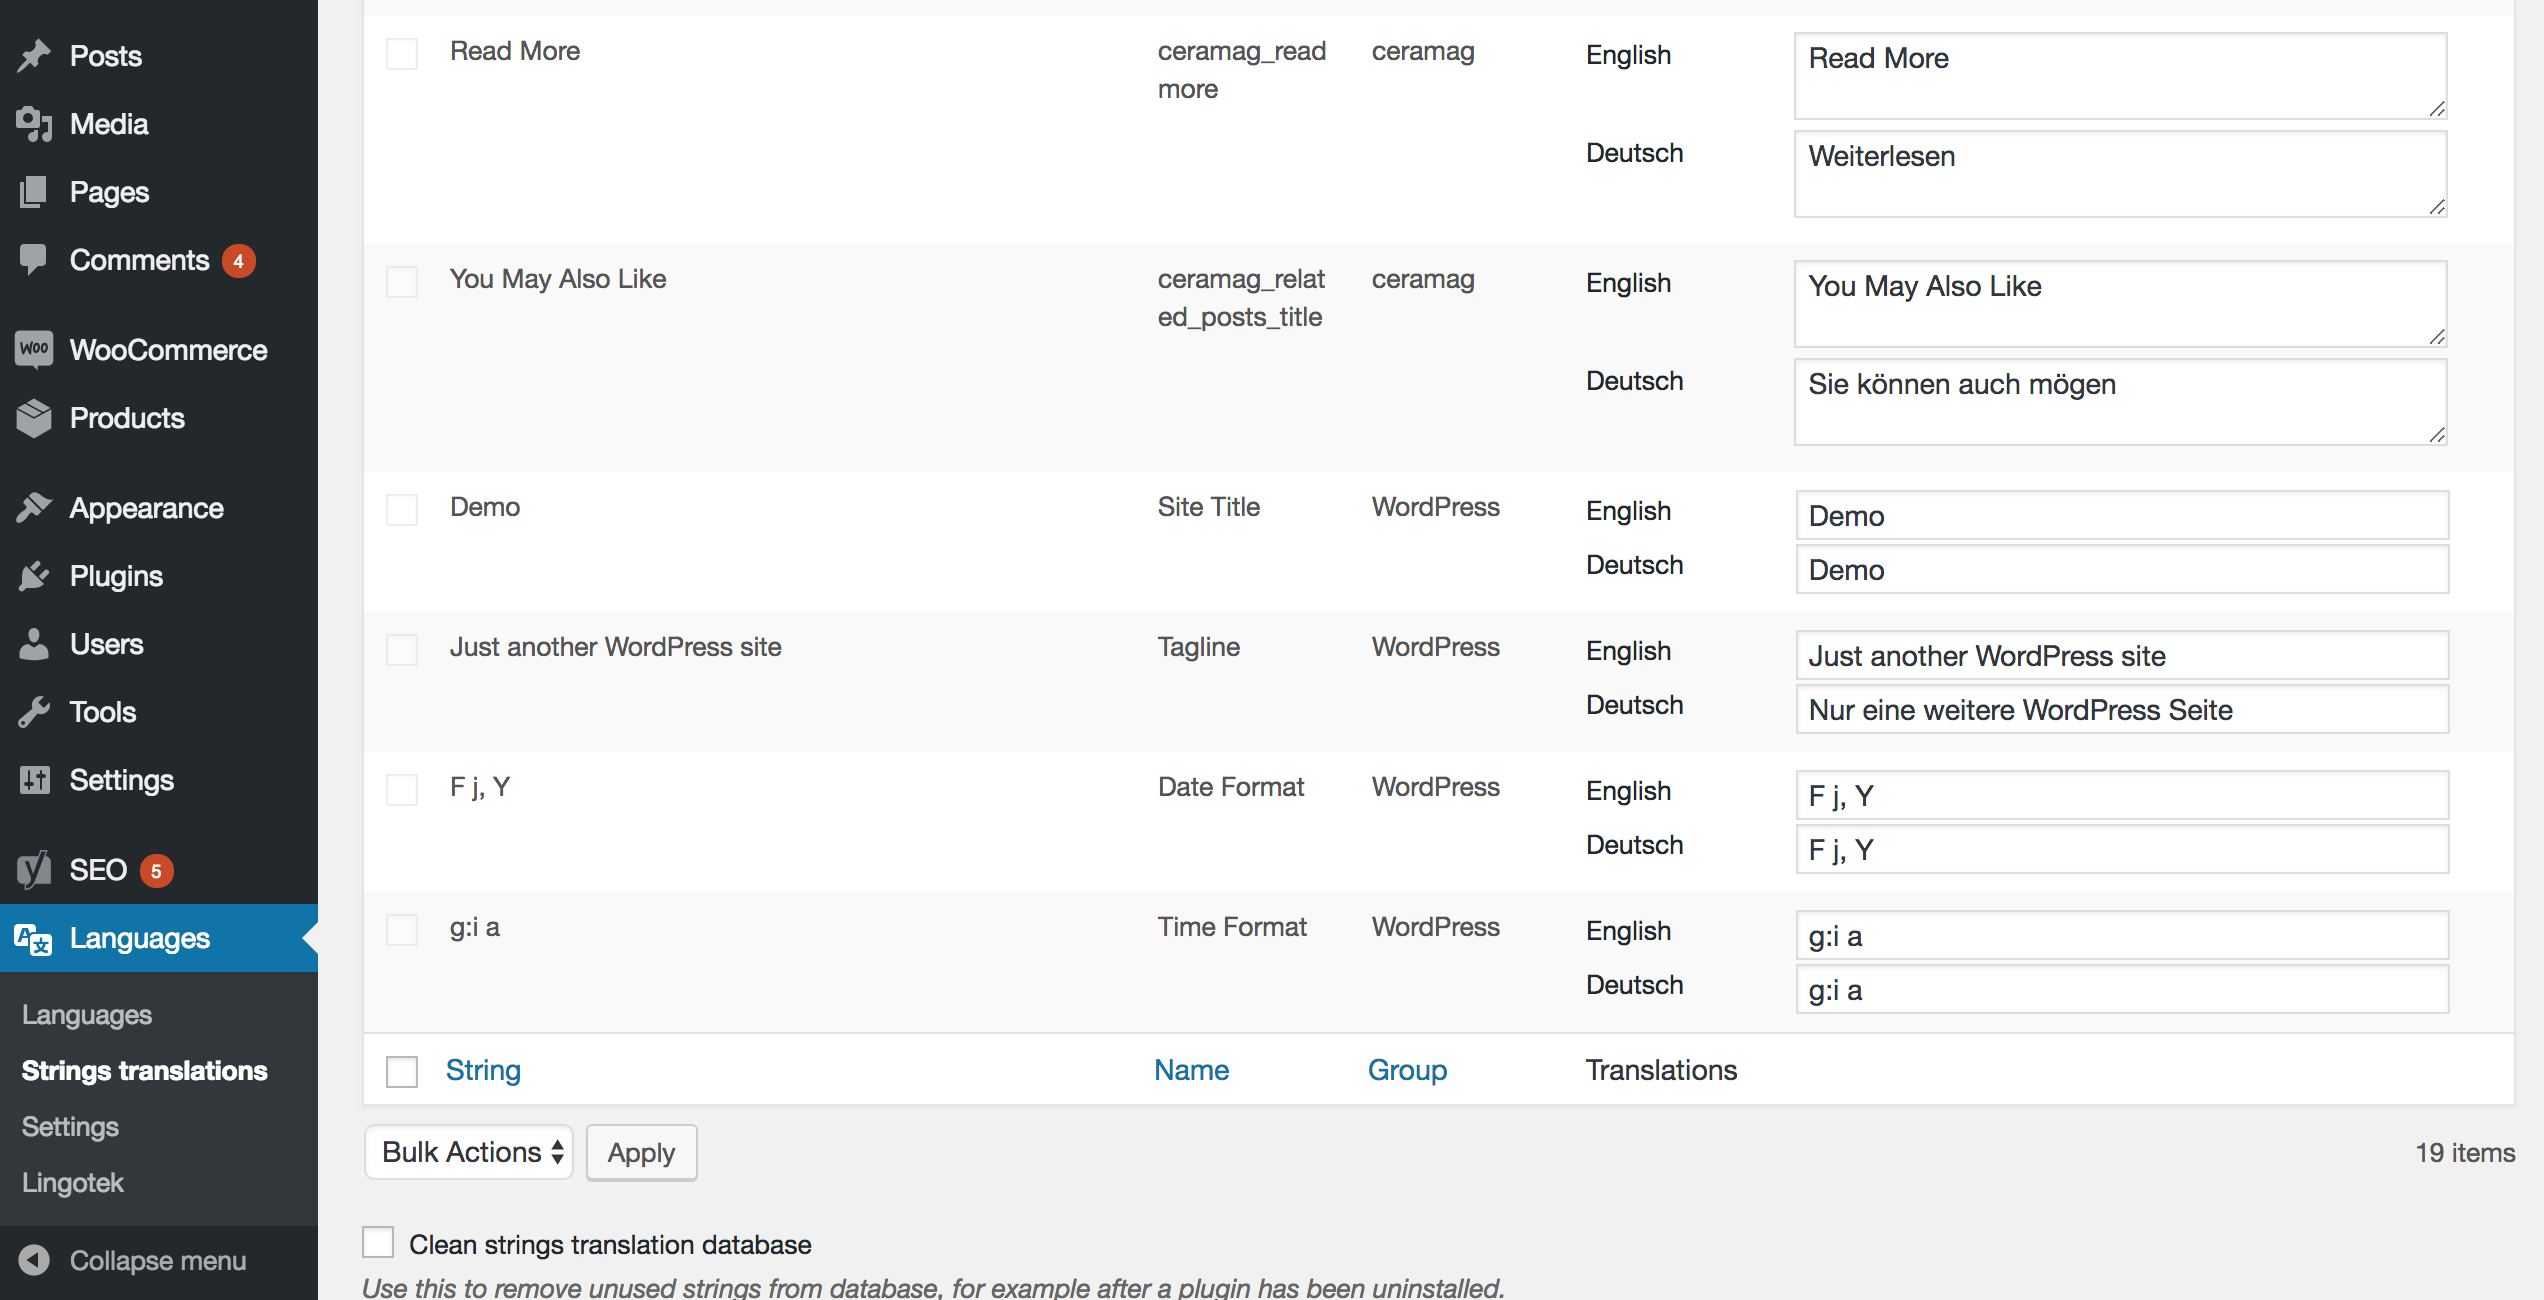Click the Collapse menu arrow icon
Screen dimensions: 2544x1300
34,1260
